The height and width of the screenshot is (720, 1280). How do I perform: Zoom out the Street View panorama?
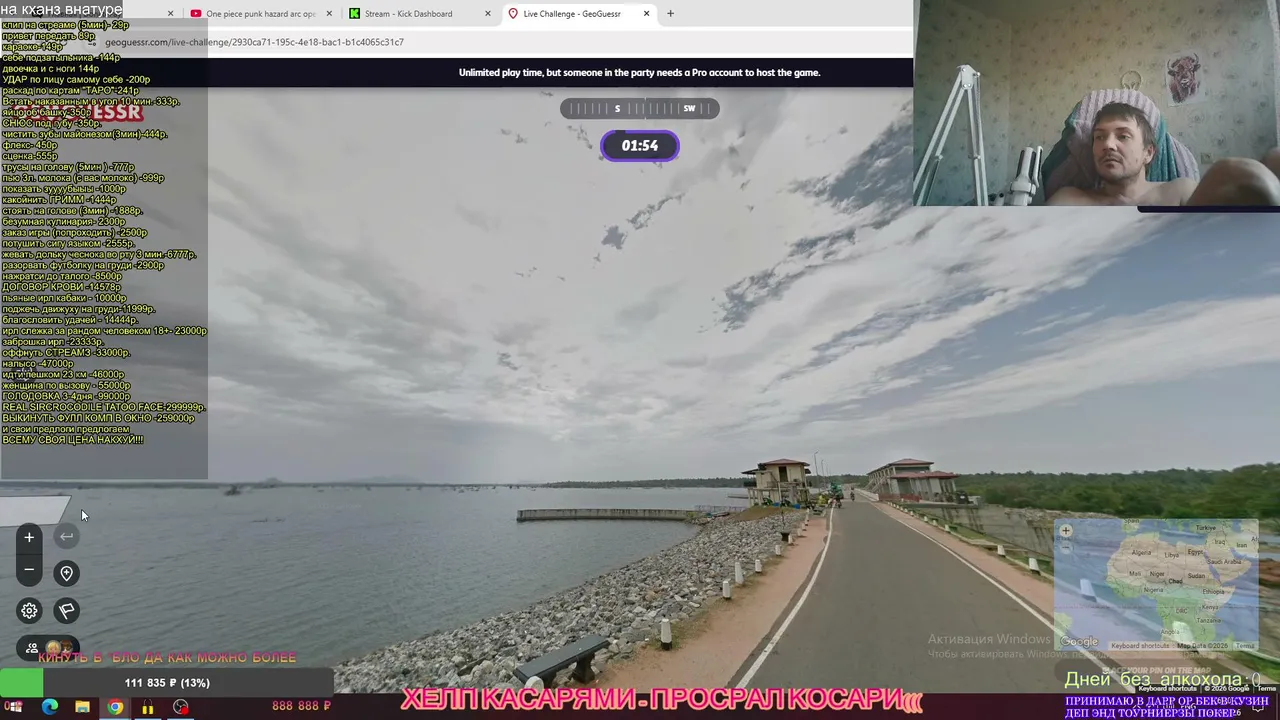(x=29, y=570)
